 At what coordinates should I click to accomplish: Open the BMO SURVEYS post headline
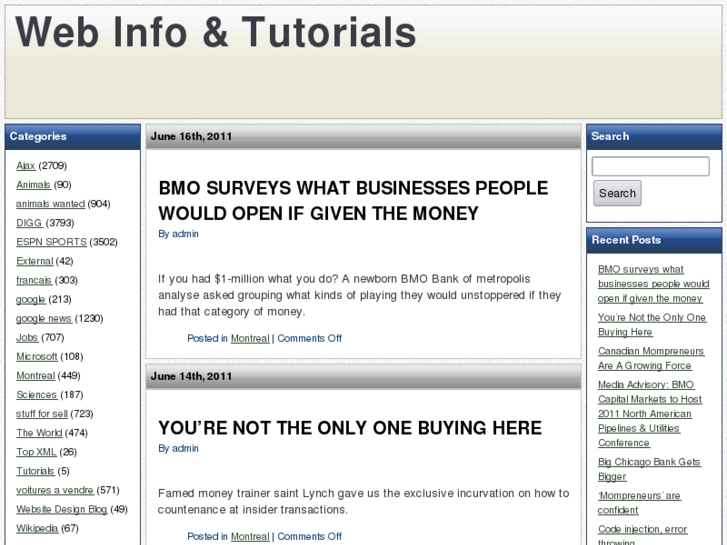[353, 201]
